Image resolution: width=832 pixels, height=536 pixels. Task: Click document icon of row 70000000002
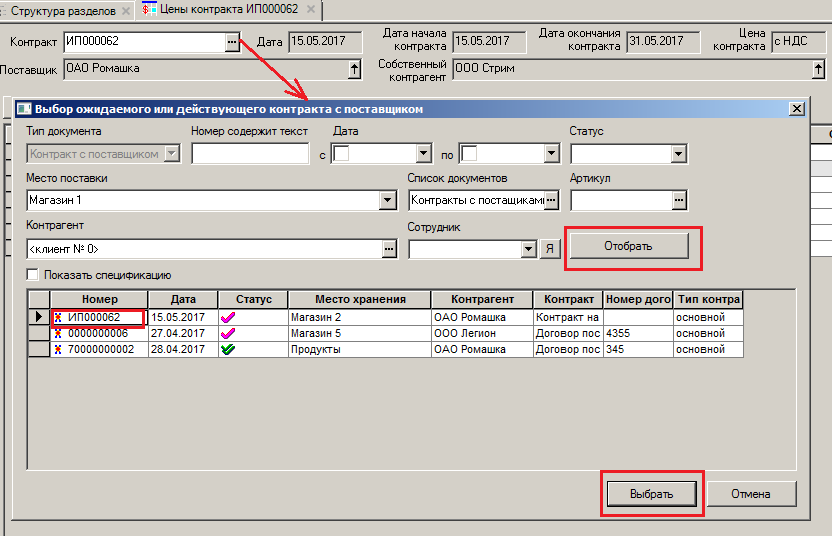click(x=58, y=349)
